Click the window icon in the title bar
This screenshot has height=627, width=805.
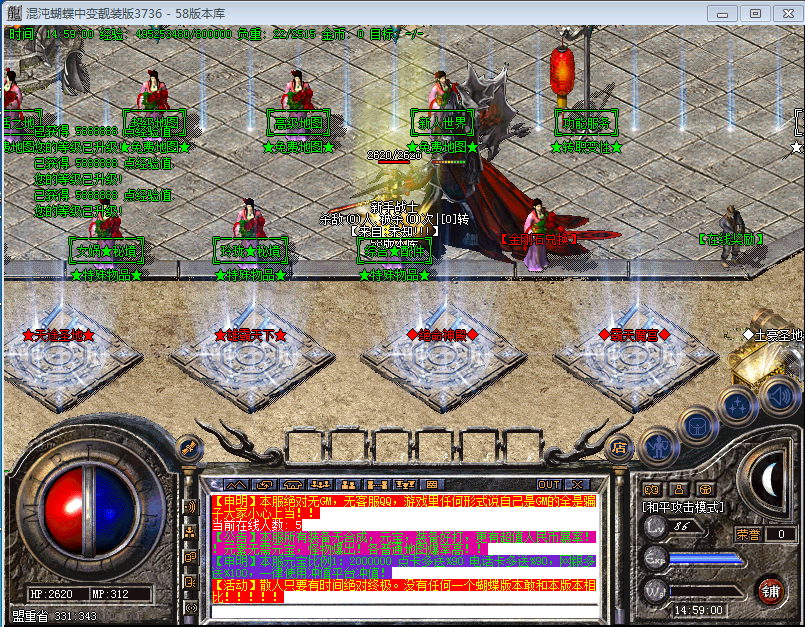(14, 13)
